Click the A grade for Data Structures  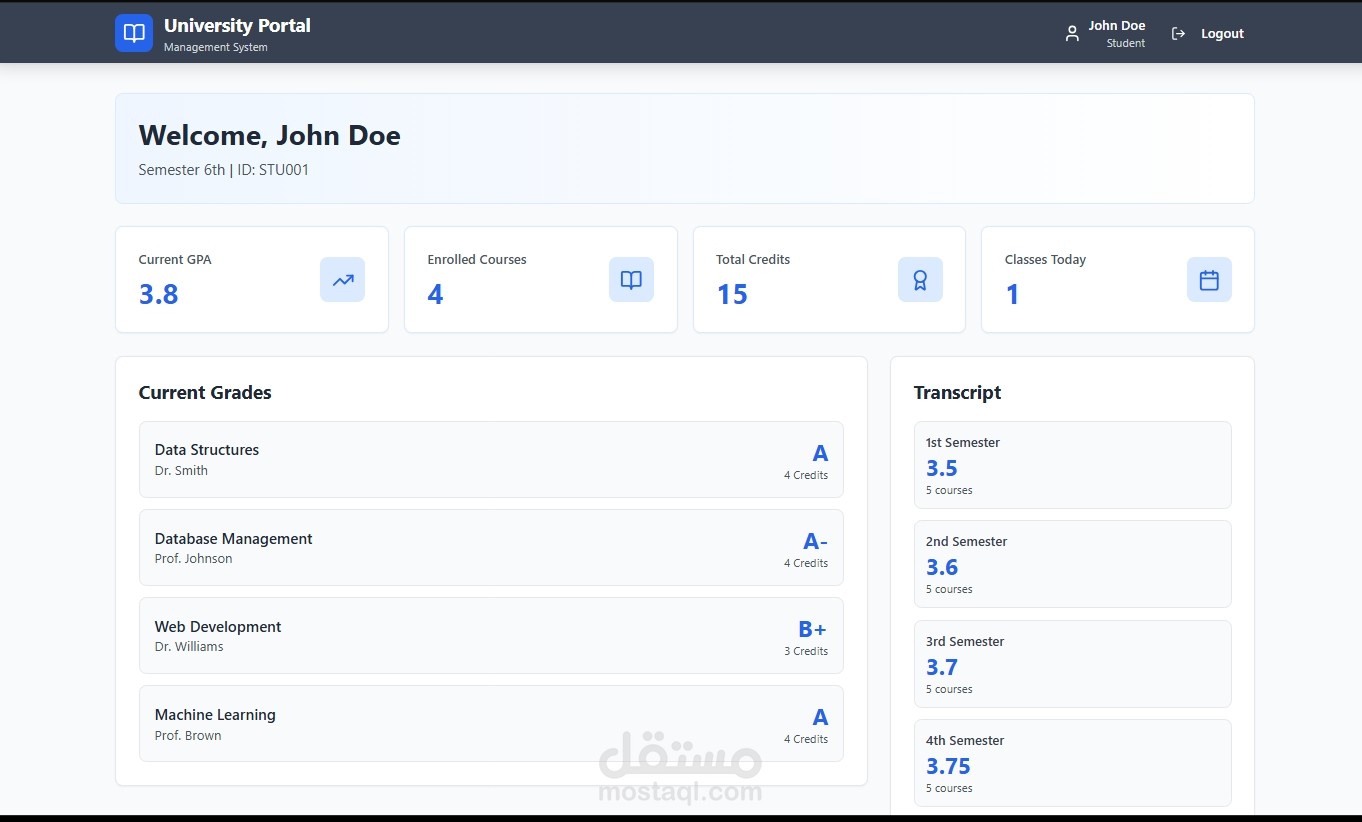point(820,453)
